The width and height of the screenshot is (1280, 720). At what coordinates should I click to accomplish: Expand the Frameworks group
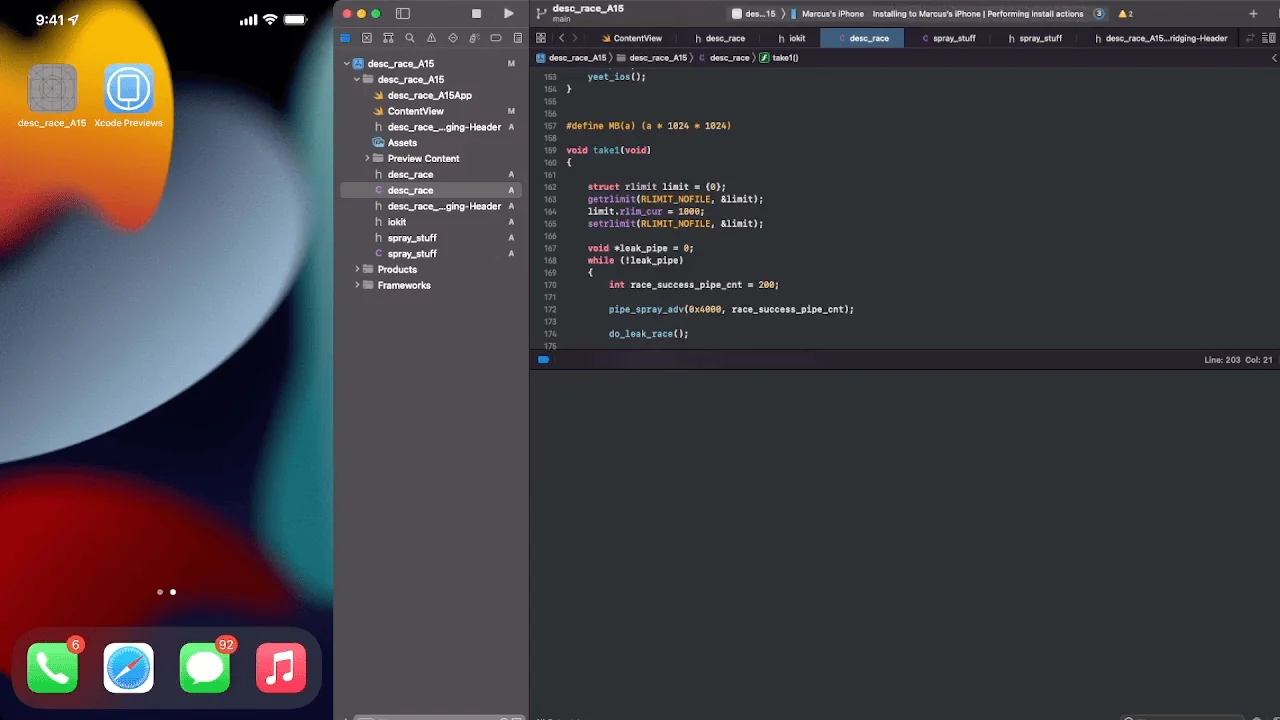click(x=357, y=286)
